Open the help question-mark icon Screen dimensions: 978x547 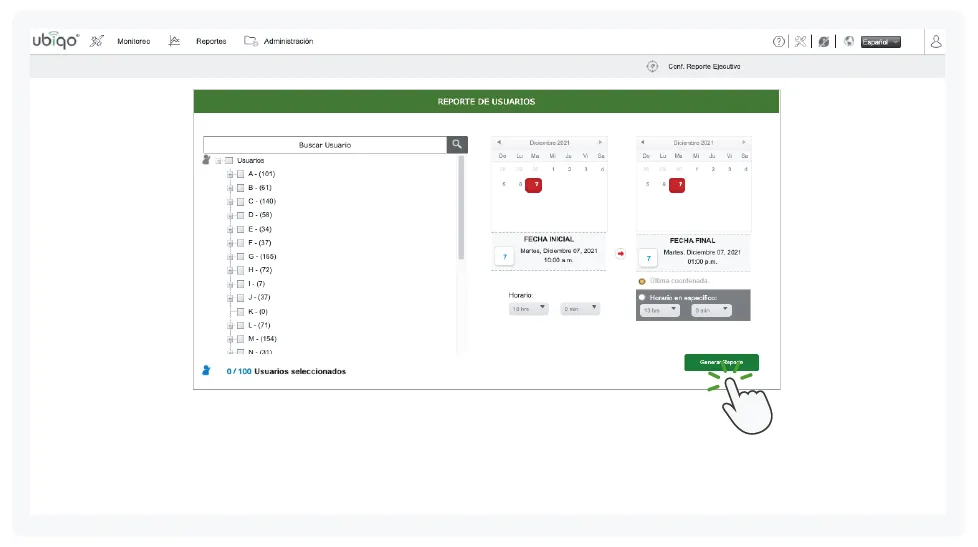tap(778, 42)
